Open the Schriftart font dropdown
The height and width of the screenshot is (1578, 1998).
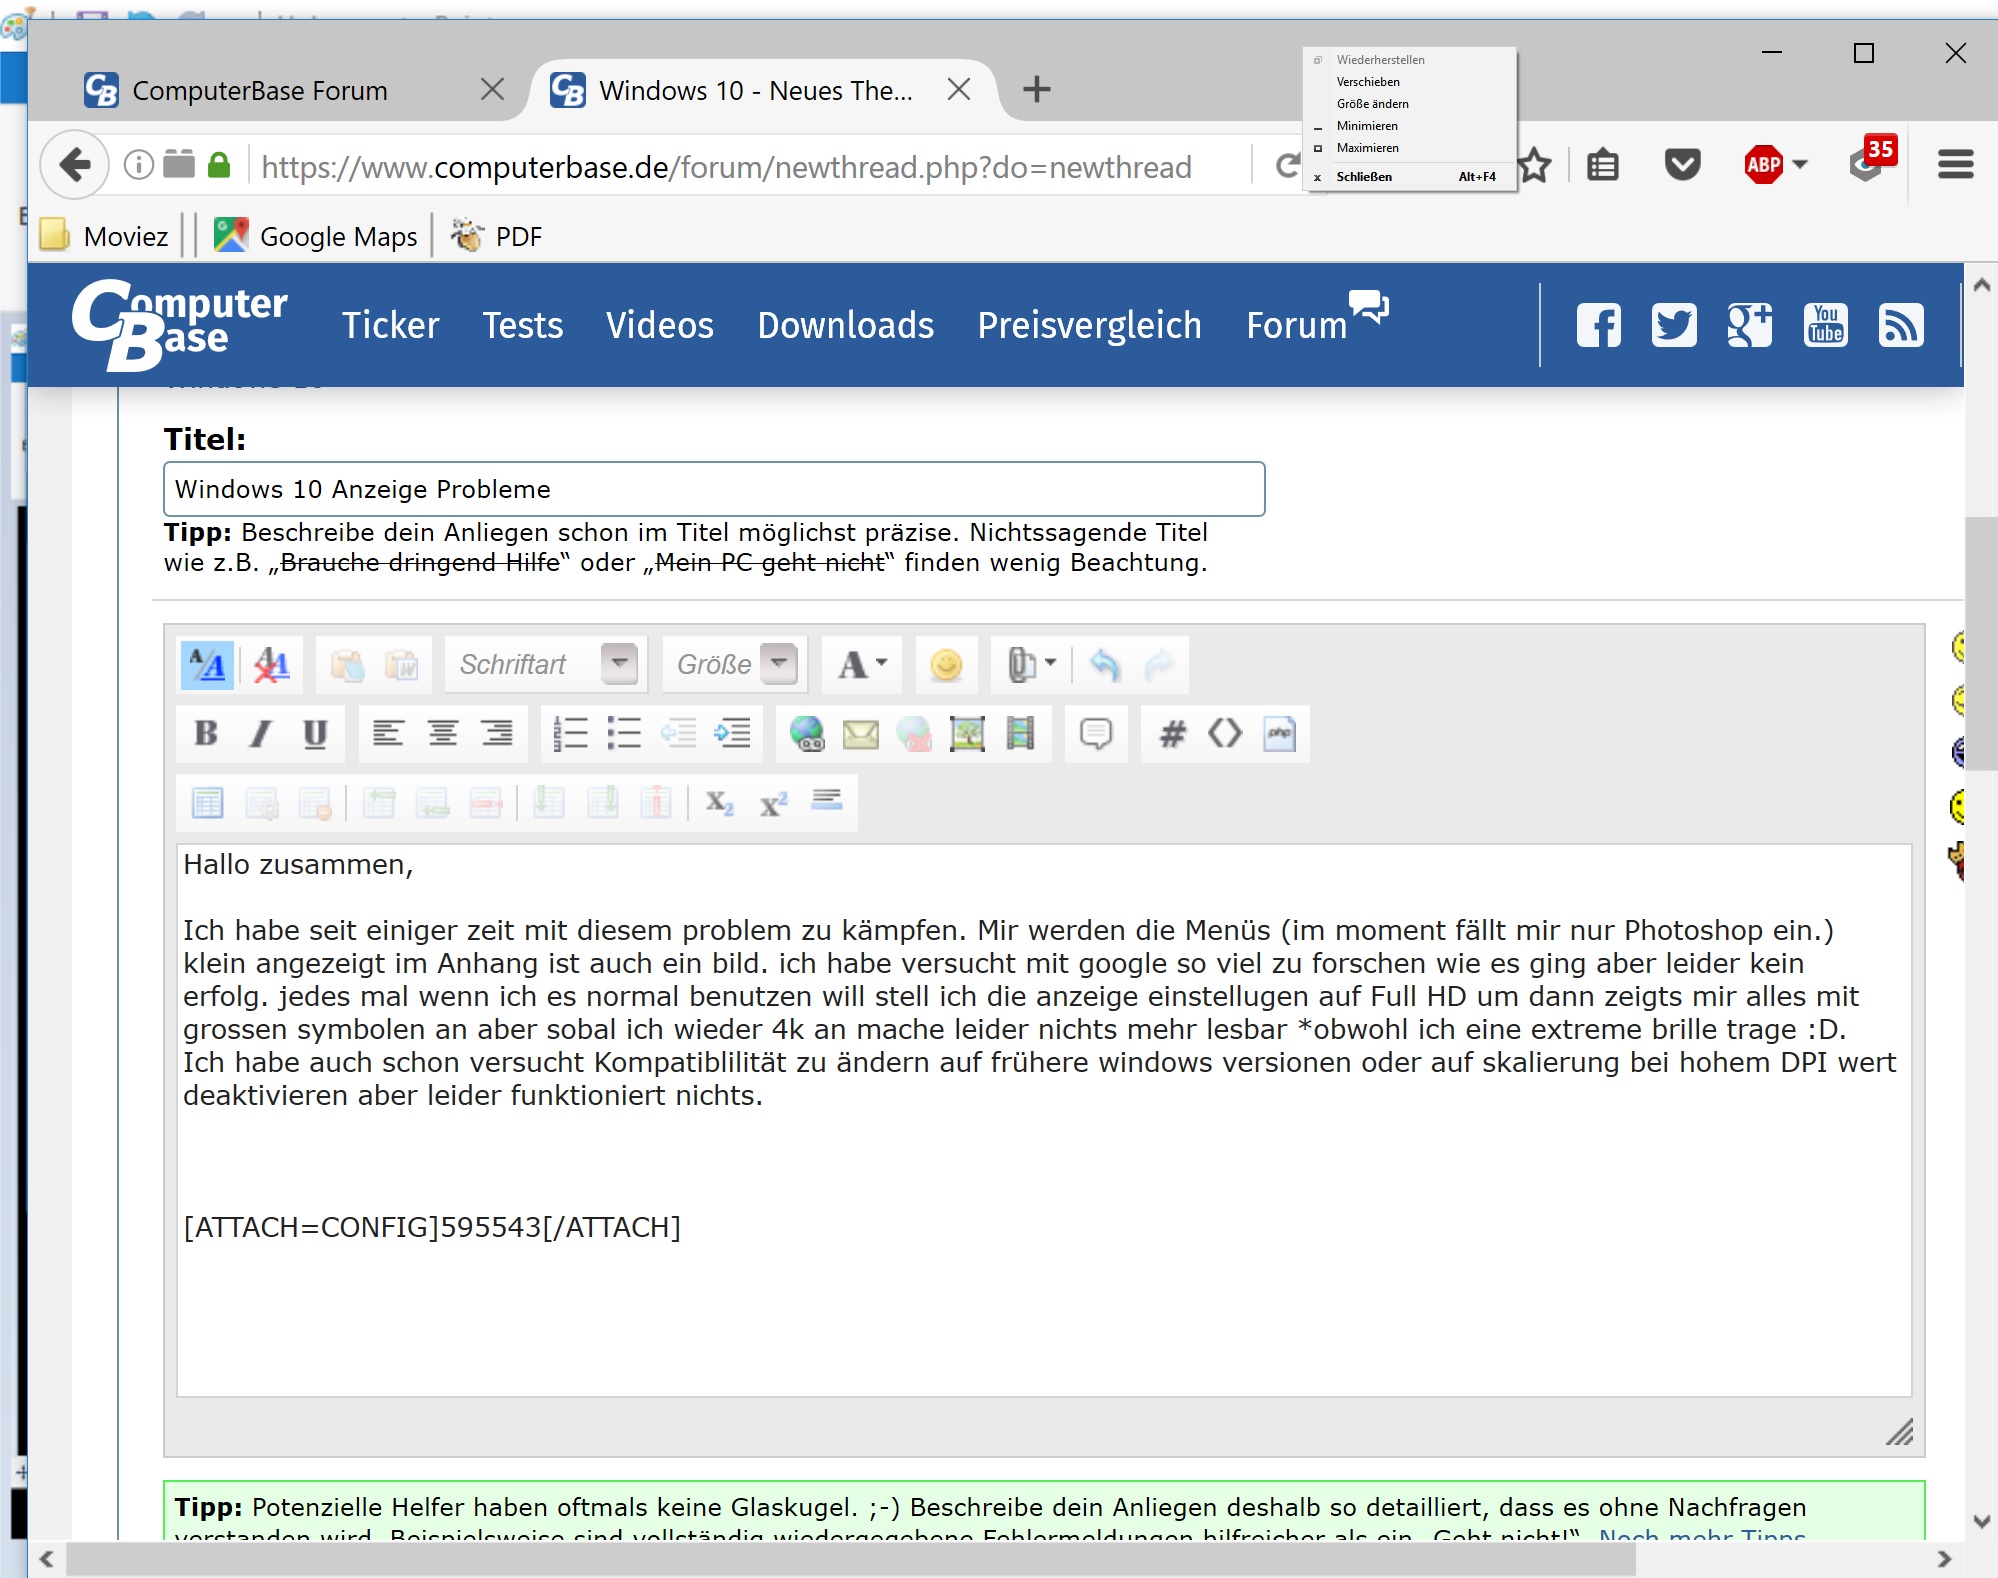coord(619,664)
